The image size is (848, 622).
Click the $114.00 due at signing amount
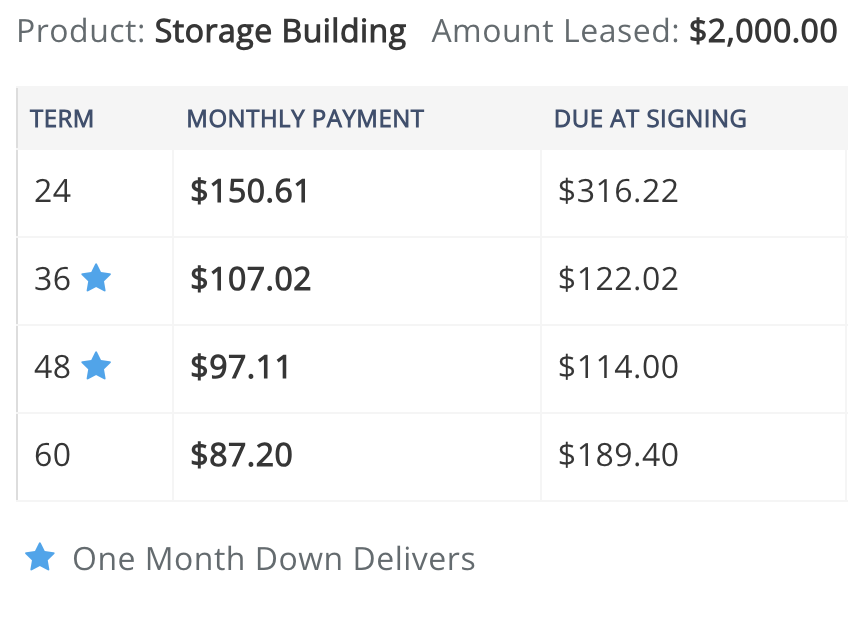[x=618, y=367]
